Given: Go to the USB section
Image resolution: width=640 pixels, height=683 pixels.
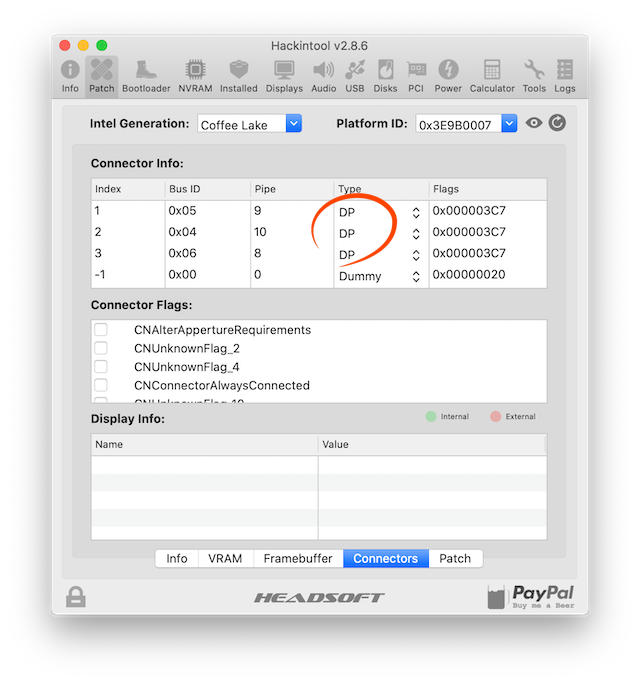Looking at the screenshot, I should click(355, 76).
